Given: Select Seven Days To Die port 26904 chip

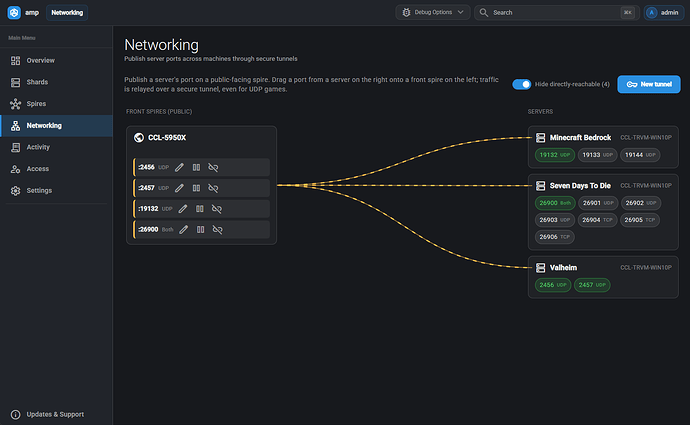Looking at the screenshot, I should pos(597,220).
